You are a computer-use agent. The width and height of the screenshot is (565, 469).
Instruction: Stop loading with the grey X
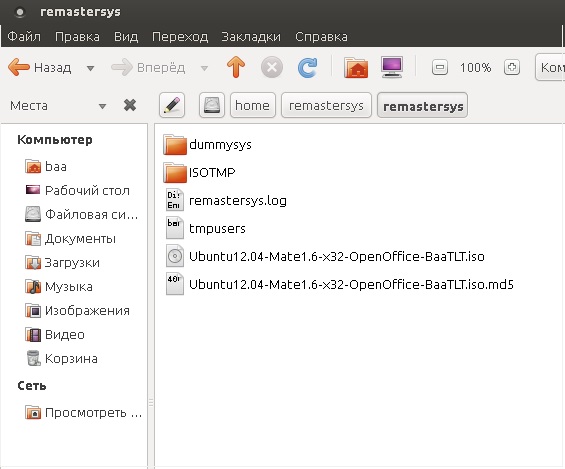coord(272,67)
